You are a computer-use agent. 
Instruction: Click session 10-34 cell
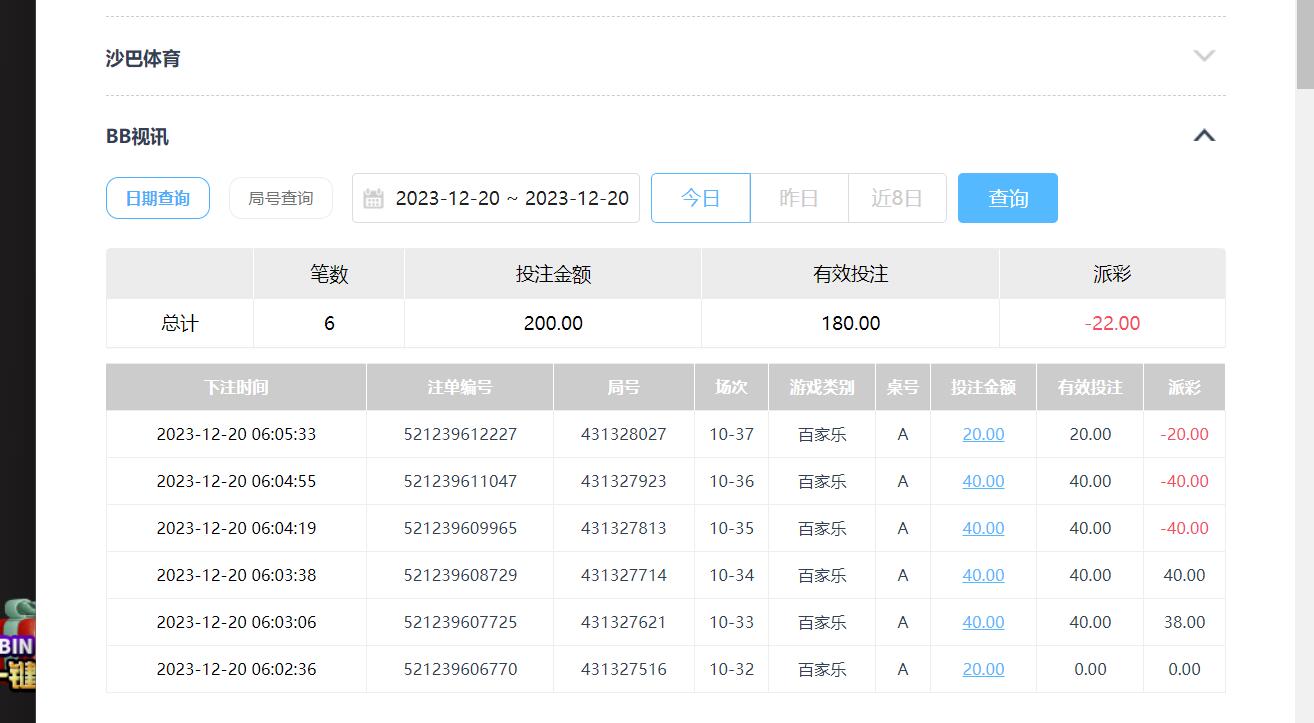coord(731,575)
